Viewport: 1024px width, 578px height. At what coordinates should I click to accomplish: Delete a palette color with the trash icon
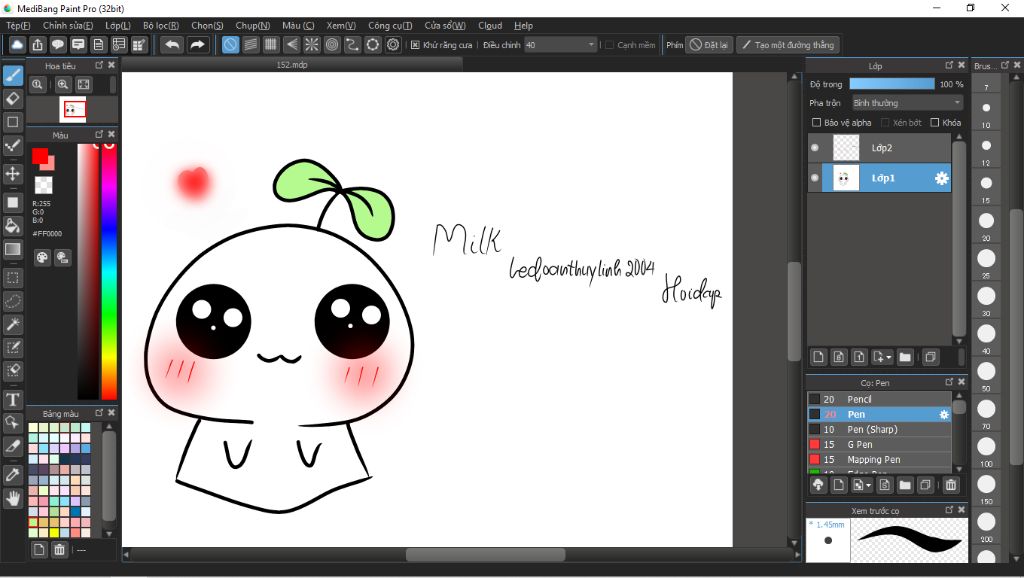[x=59, y=550]
